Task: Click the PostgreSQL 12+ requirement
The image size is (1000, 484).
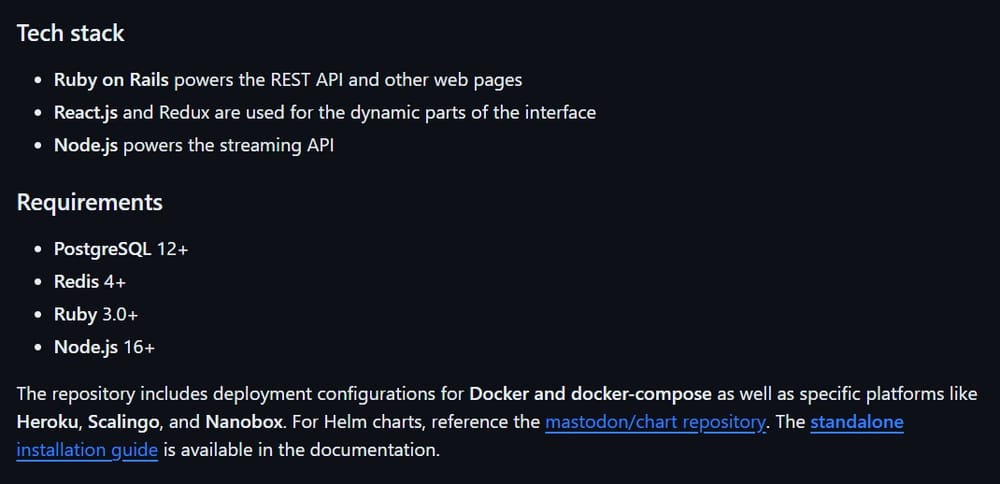Action: click(121, 249)
